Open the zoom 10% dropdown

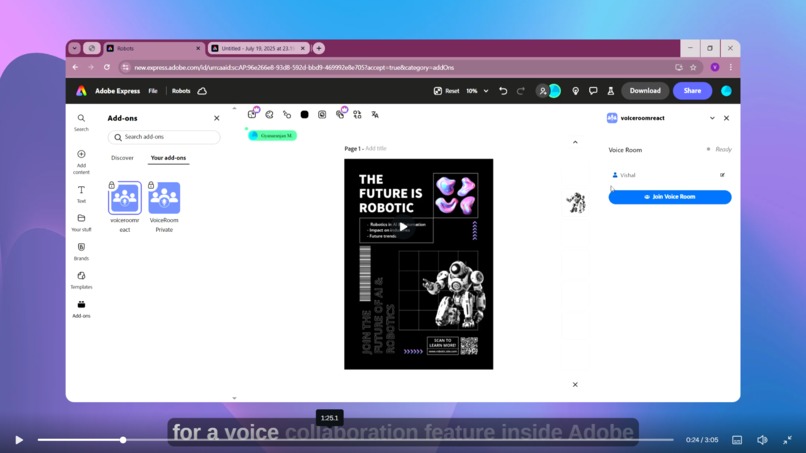tap(477, 91)
